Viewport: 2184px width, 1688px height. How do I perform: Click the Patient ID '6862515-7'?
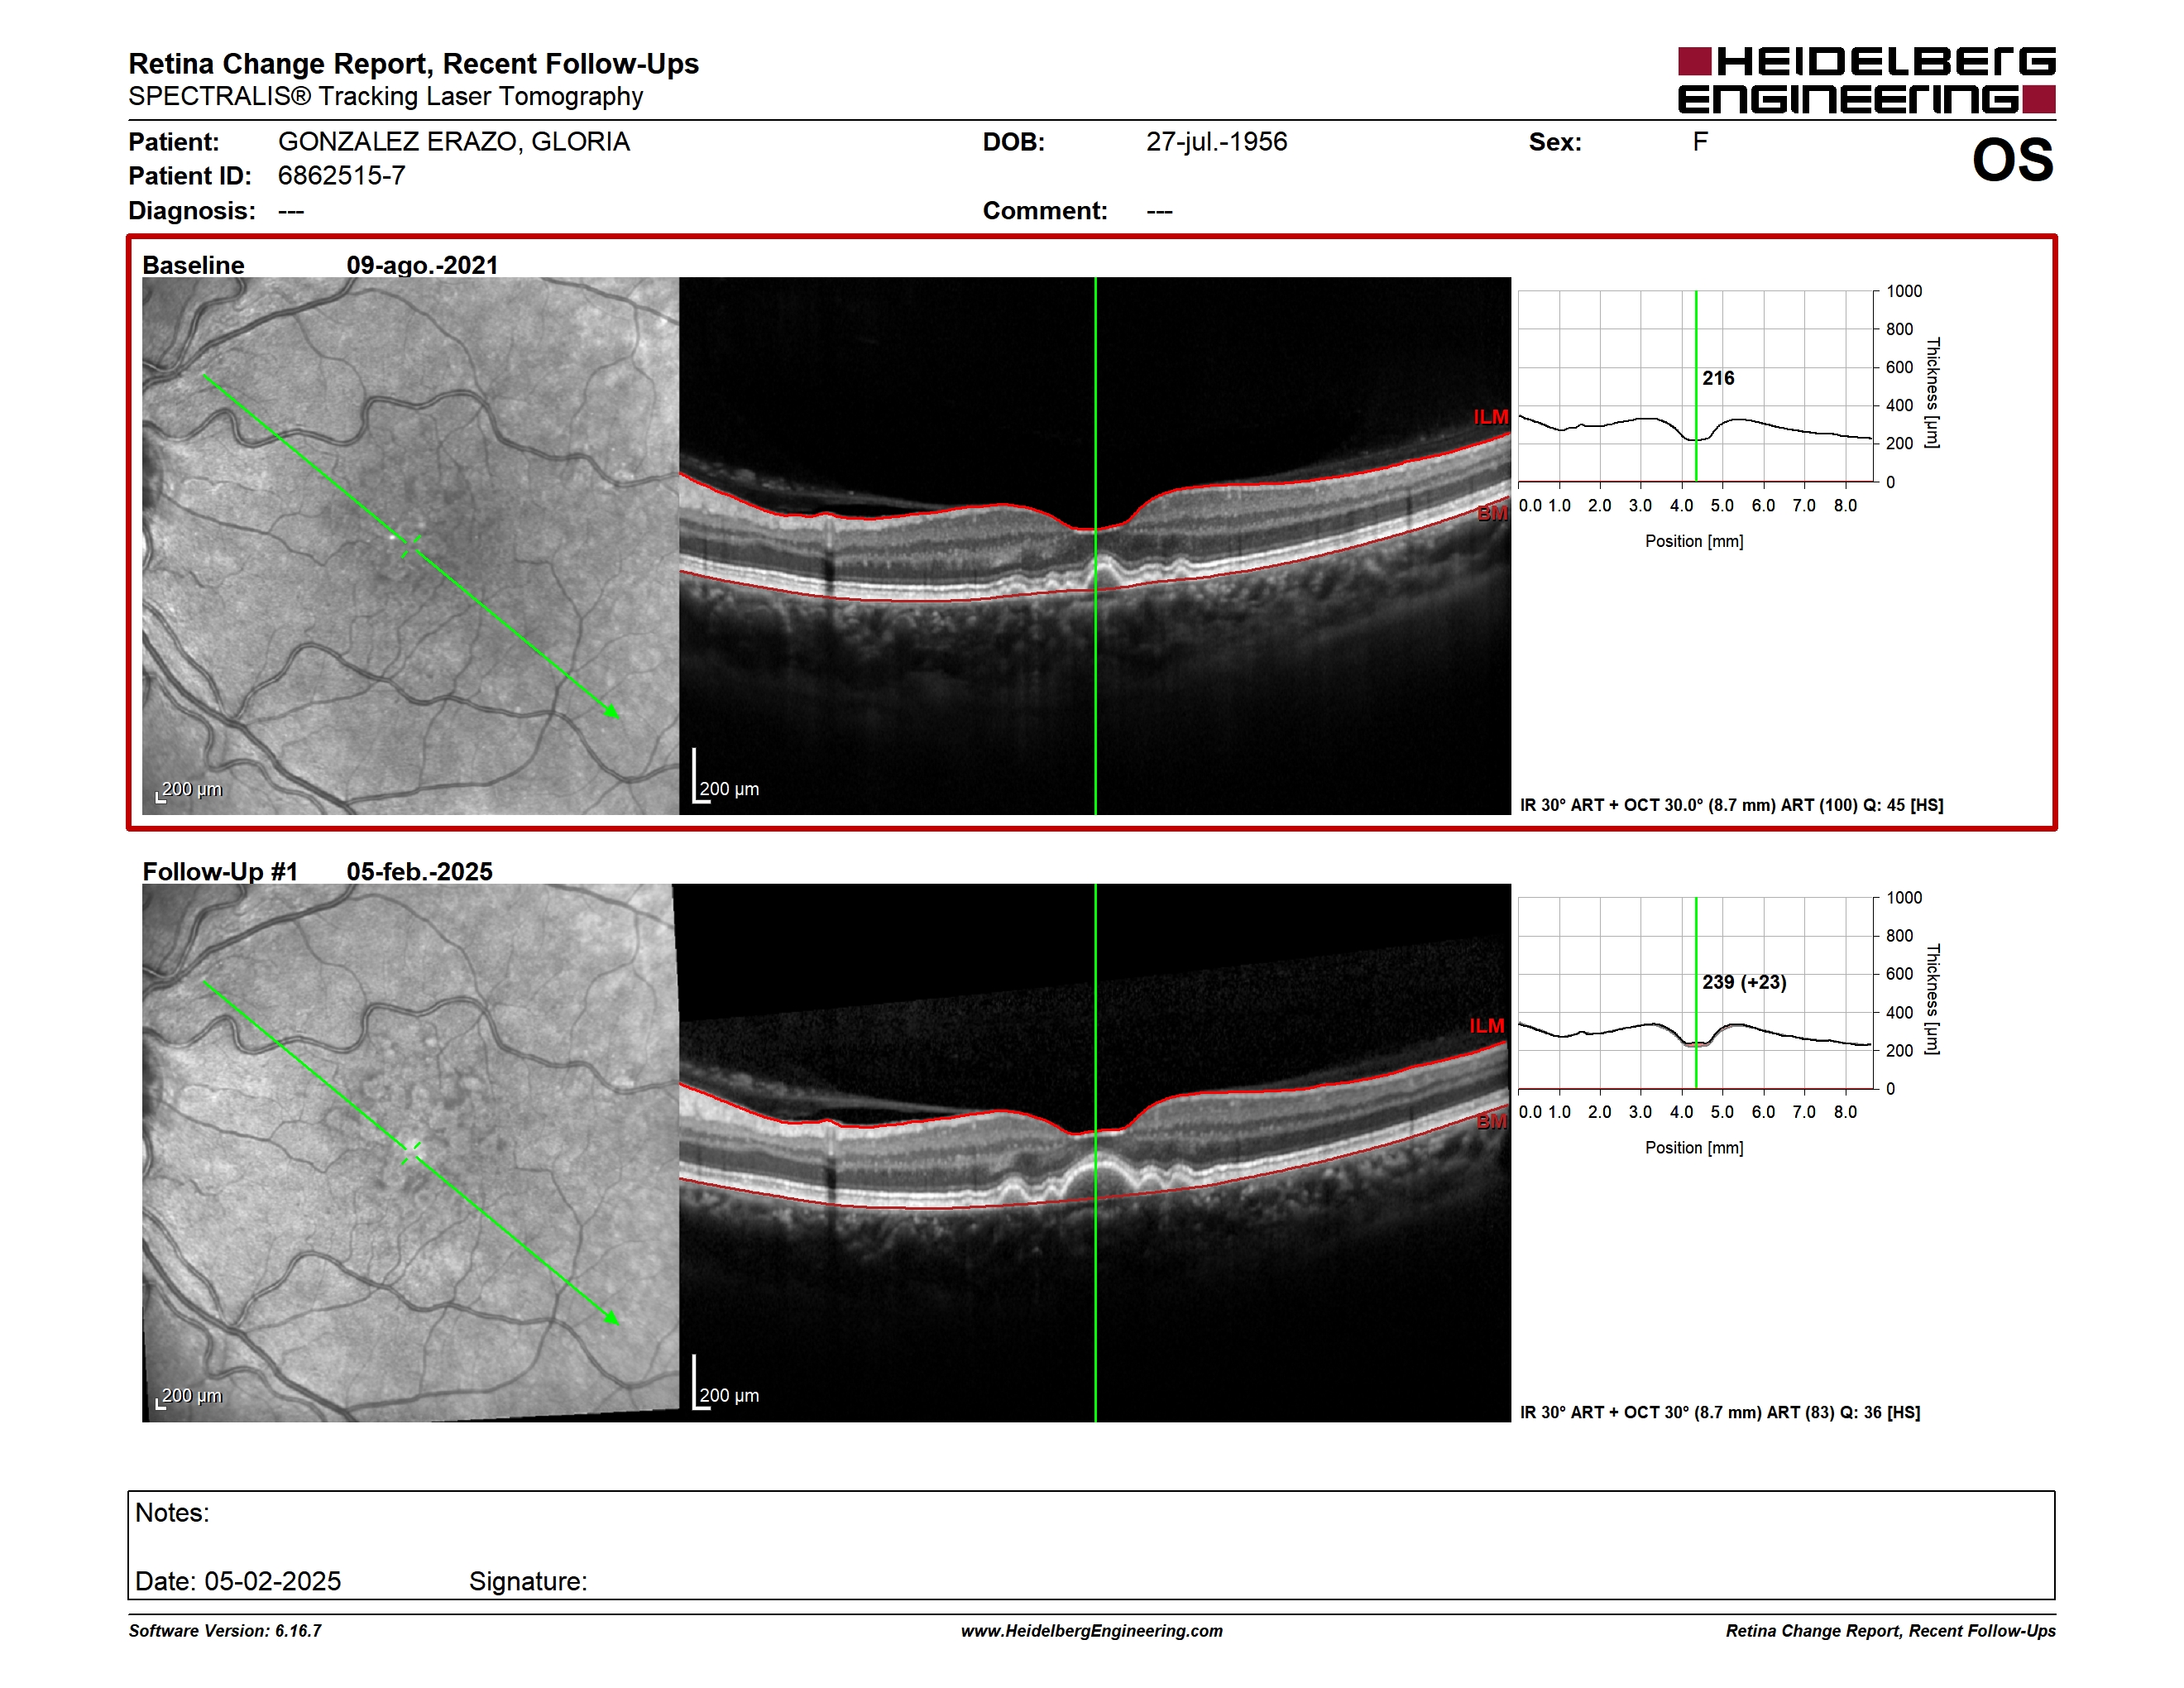coord(342,176)
